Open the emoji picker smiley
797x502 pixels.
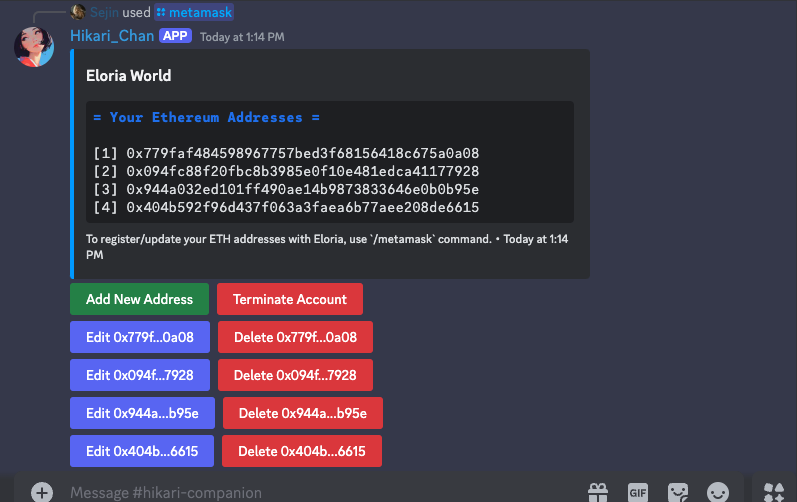[x=718, y=492]
